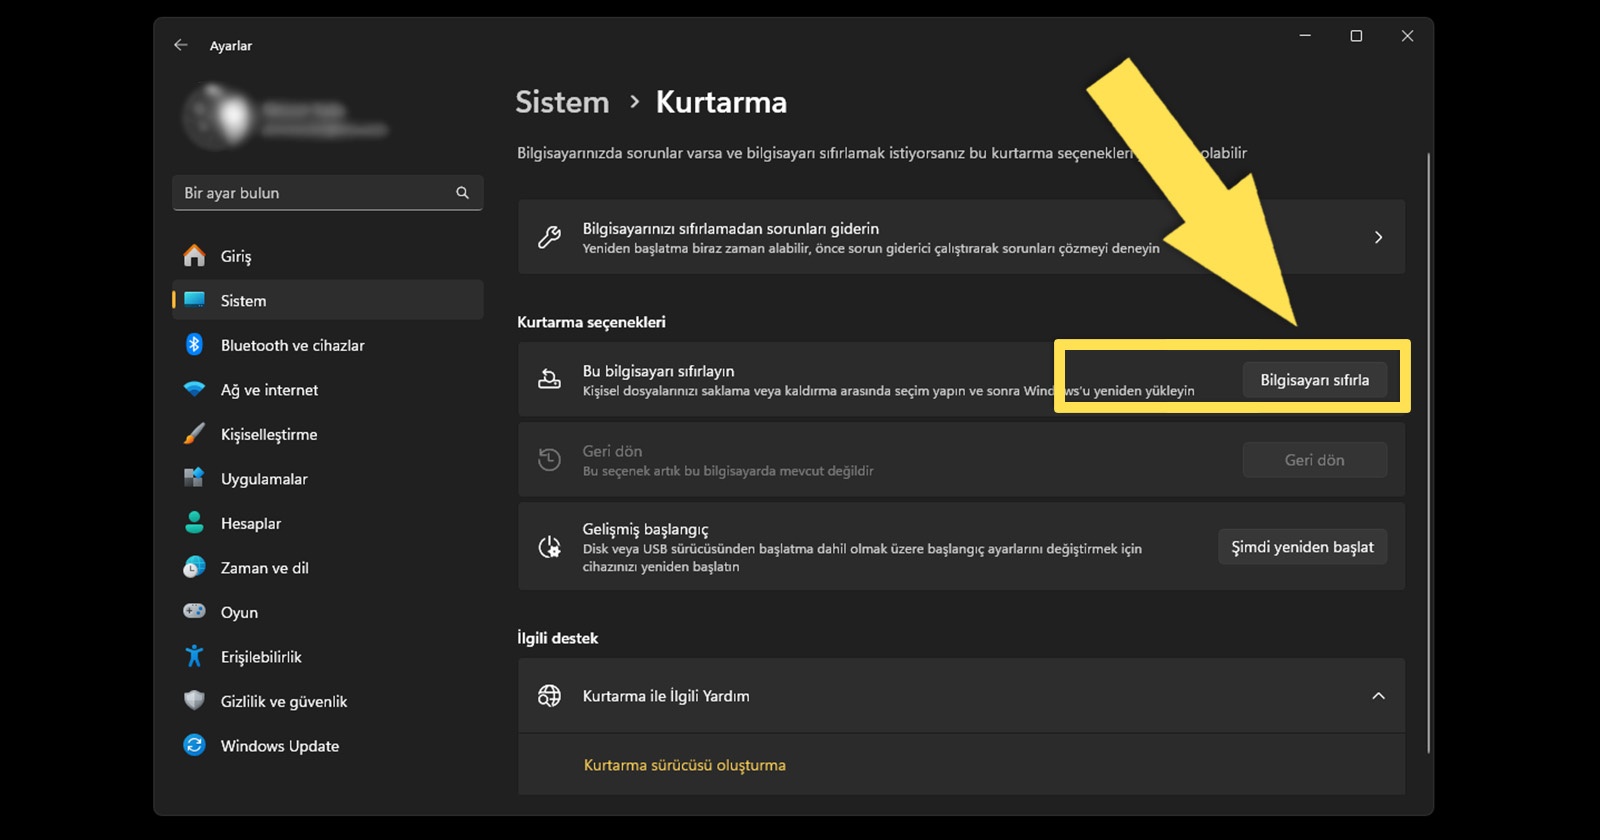Click the reset PC icon beside Bu bilgisayarı sıfırlayın
The width and height of the screenshot is (1600, 840).
[549, 380]
